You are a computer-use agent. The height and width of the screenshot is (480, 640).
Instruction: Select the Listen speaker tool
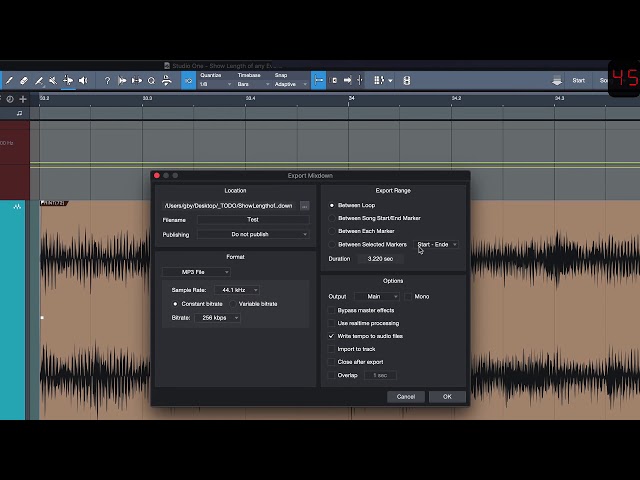tap(83, 80)
